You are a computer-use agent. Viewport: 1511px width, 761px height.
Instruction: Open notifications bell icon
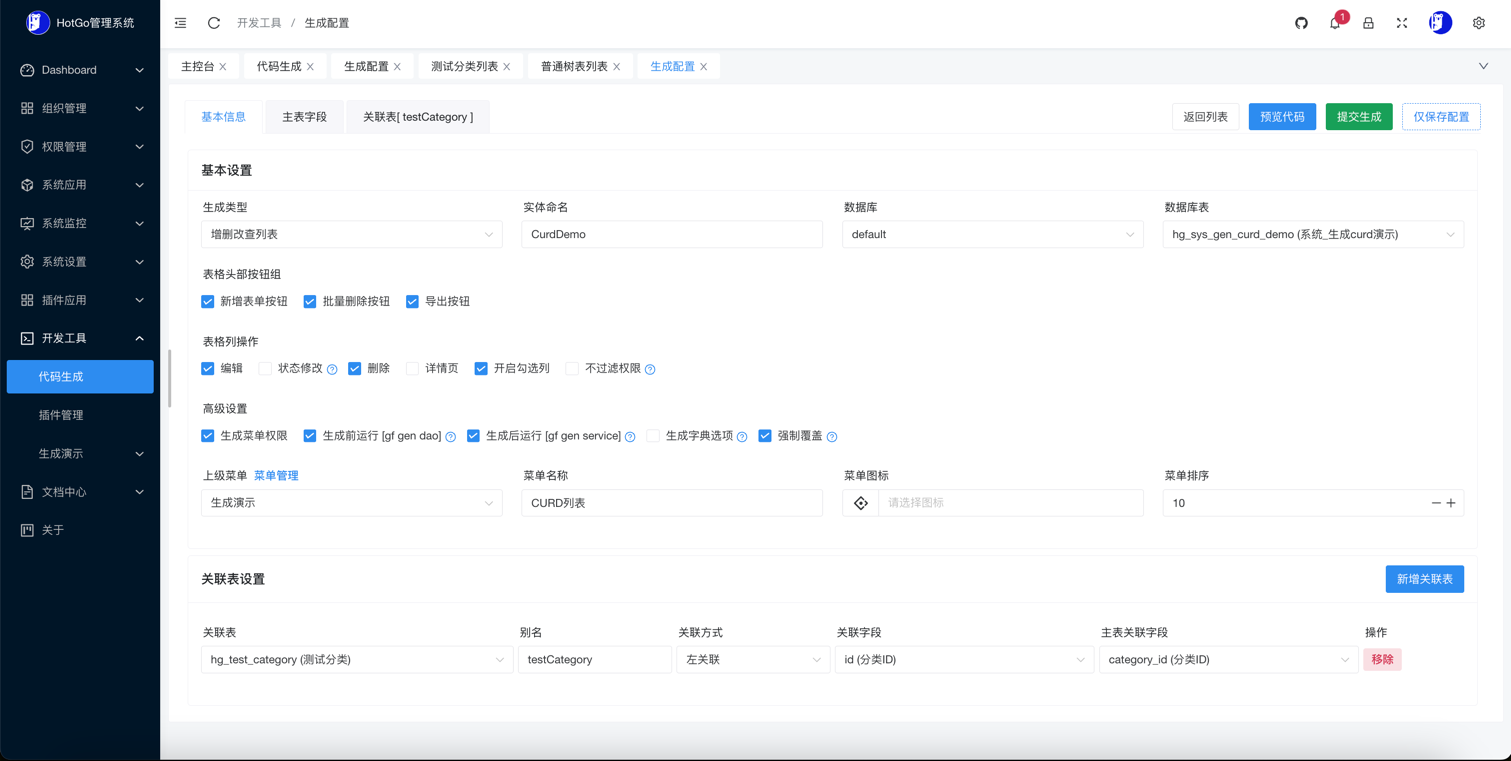pos(1335,23)
